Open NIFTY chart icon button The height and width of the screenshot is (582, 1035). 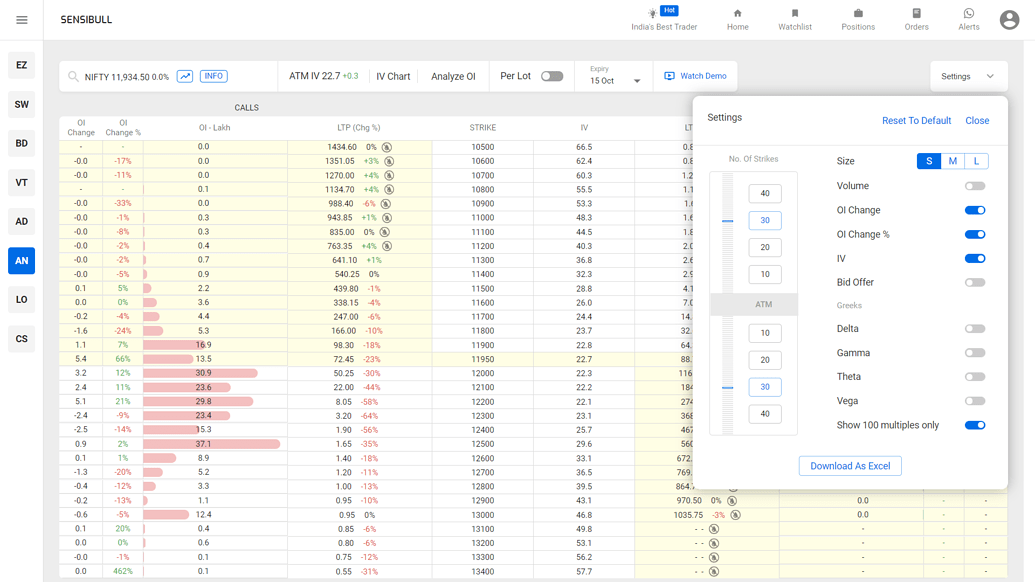point(185,76)
